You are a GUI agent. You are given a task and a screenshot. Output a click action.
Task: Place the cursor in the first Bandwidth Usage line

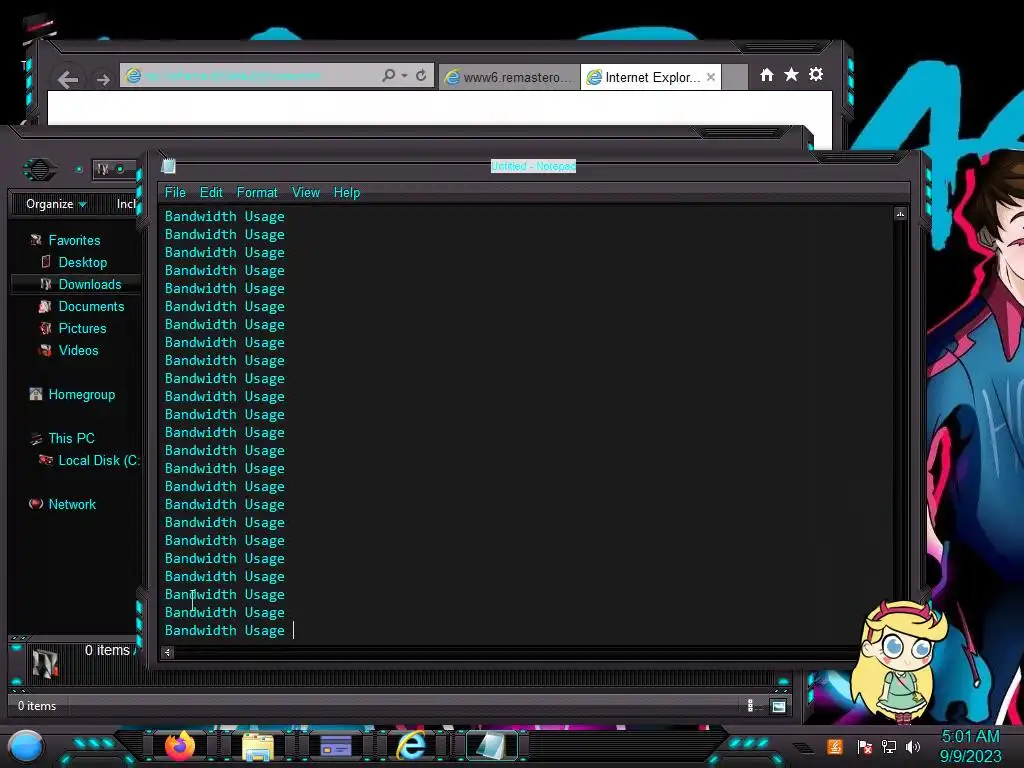coord(224,216)
